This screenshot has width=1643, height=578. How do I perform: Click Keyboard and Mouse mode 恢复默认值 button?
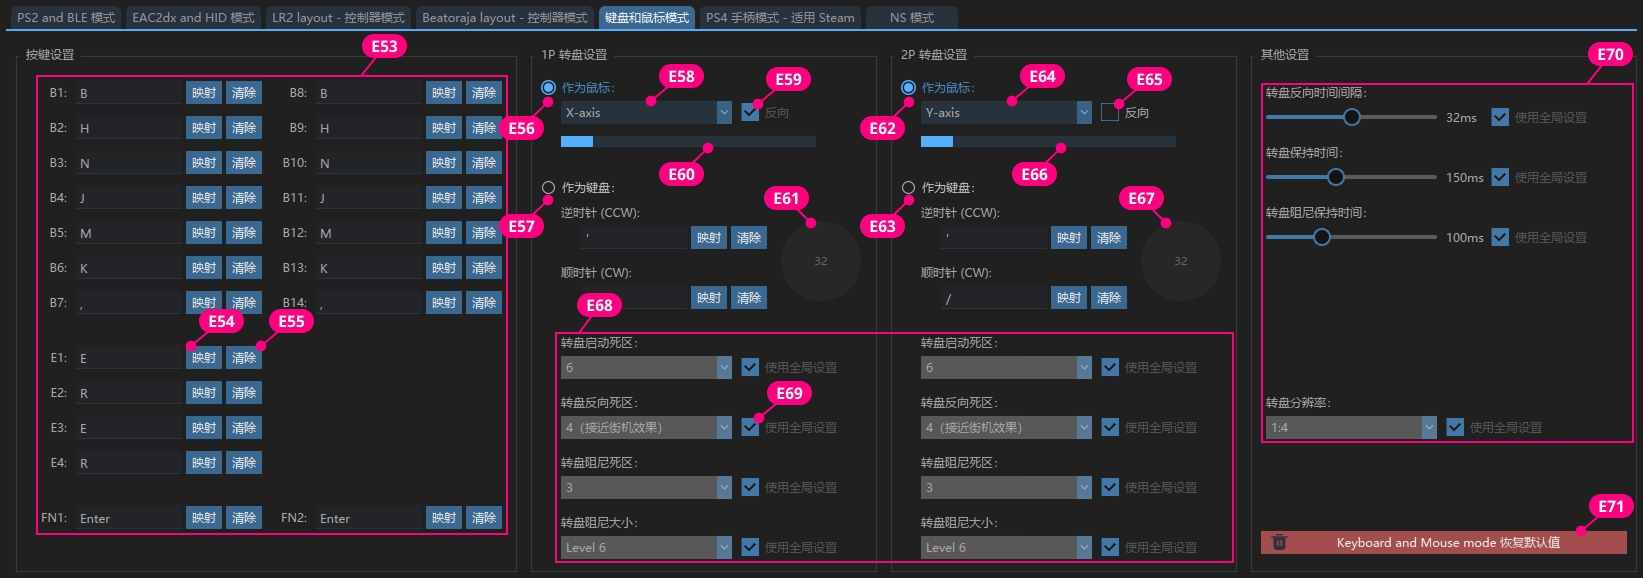pyautogui.click(x=1447, y=543)
